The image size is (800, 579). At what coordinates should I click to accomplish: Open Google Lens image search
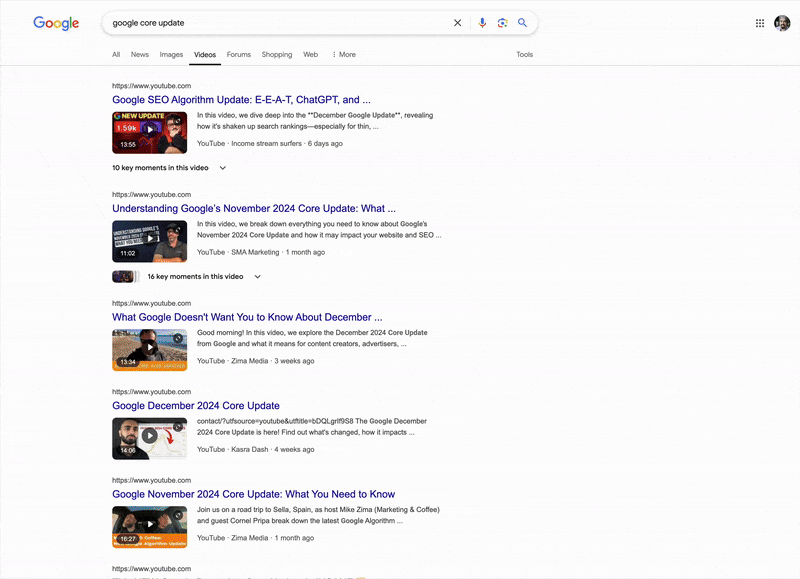pos(502,22)
